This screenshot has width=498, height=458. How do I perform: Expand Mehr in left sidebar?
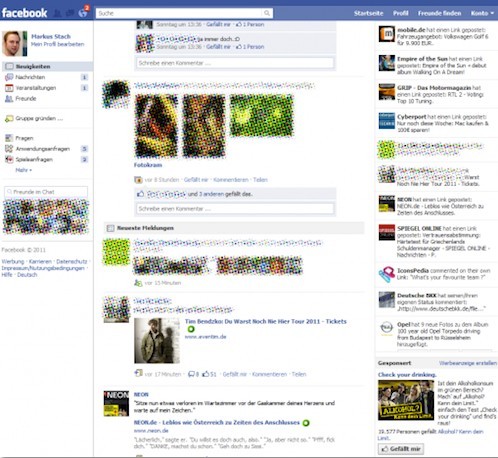coord(23,170)
